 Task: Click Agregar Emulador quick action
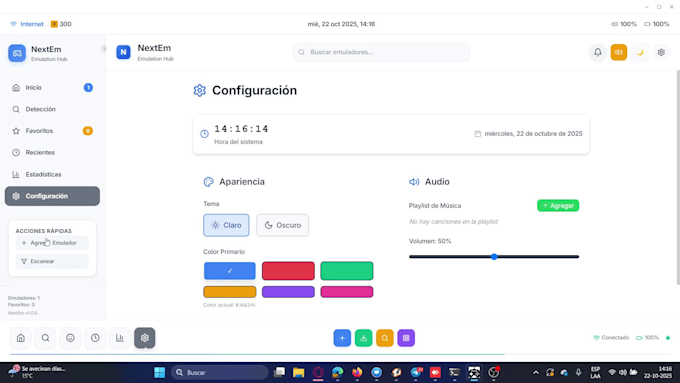pos(52,243)
